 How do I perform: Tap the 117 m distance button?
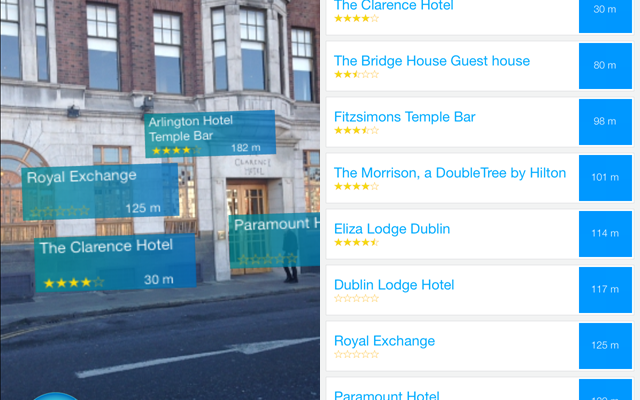pos(605,289)
